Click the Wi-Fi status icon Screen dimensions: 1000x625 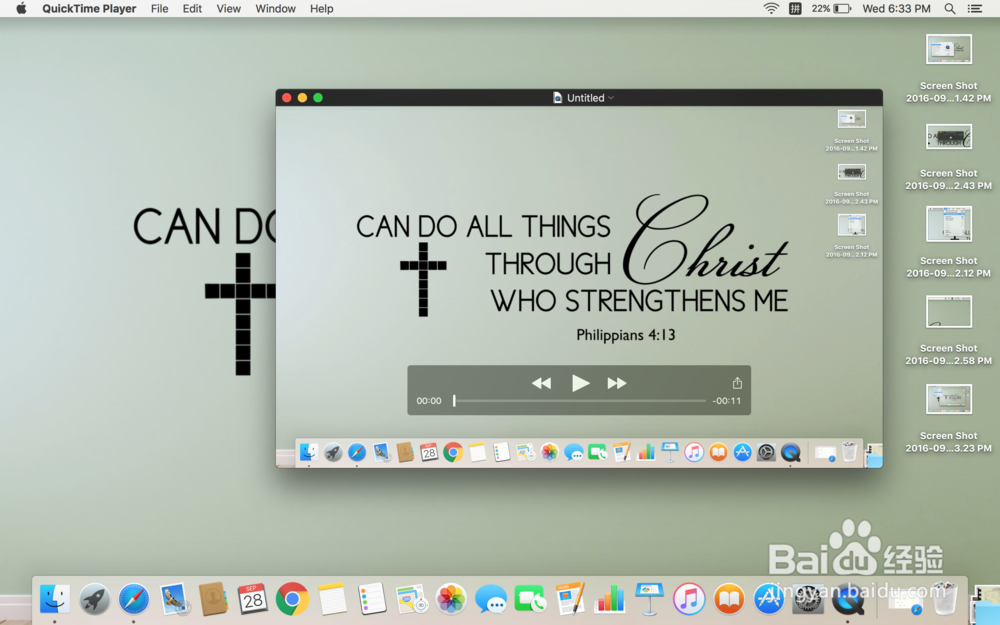pos(771,8)
